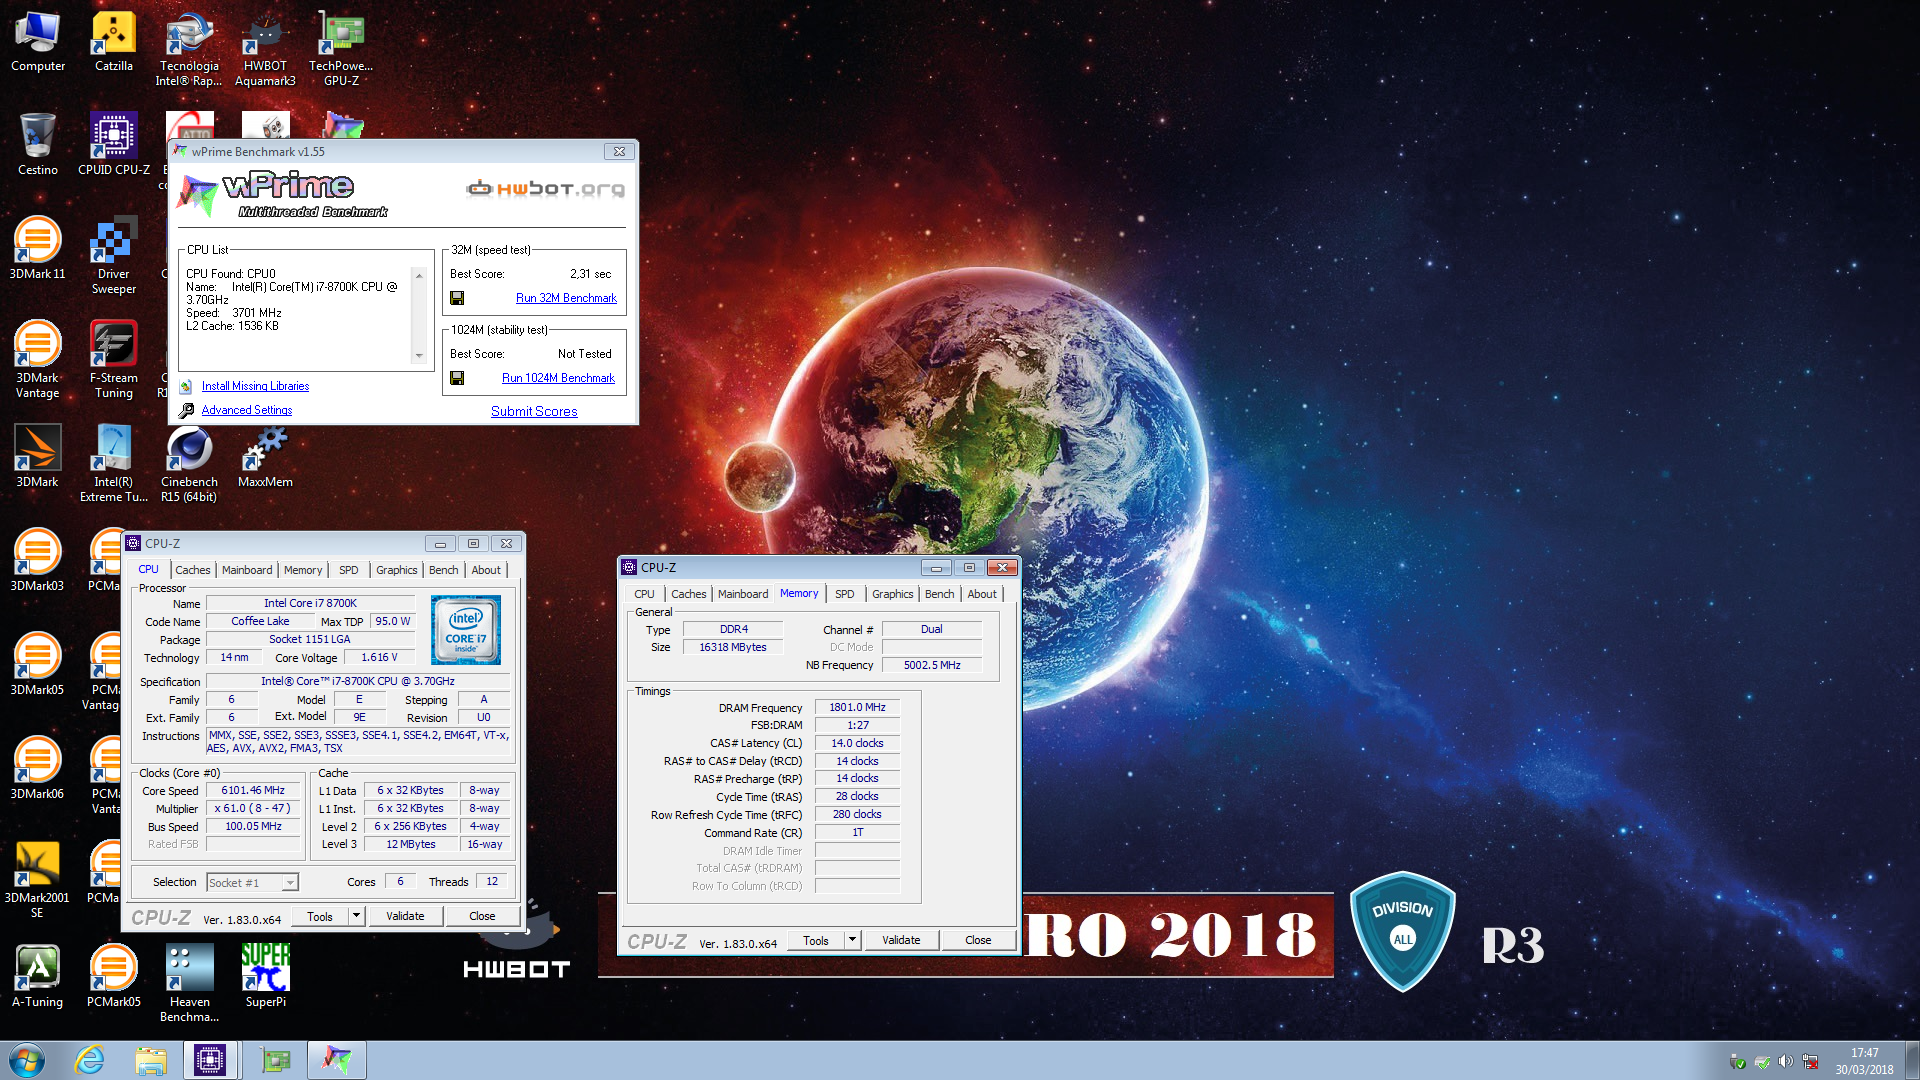Launch 3DMark2001 SE shortcut
The height and width of the screenshot is (1080, 1920).
tap(38, 880)
